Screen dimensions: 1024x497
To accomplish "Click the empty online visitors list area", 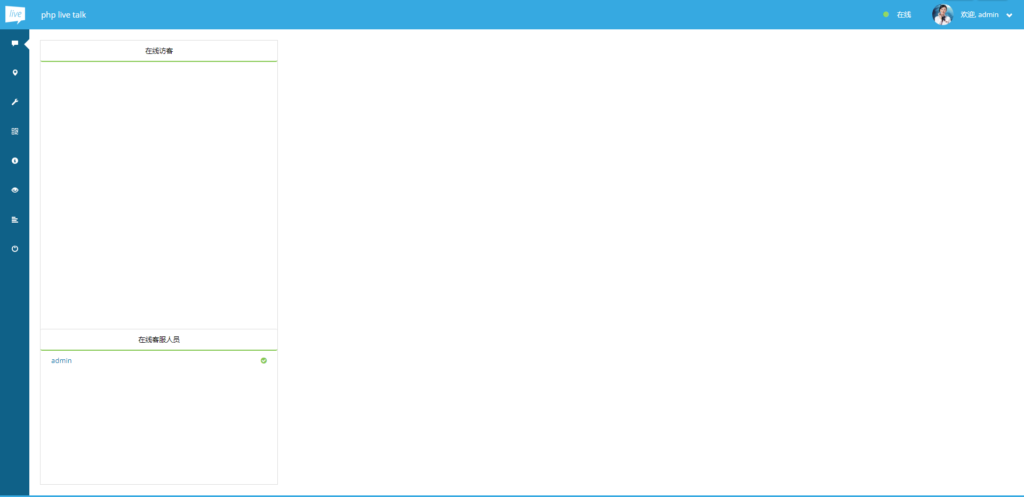I will [x=159, y=195].
